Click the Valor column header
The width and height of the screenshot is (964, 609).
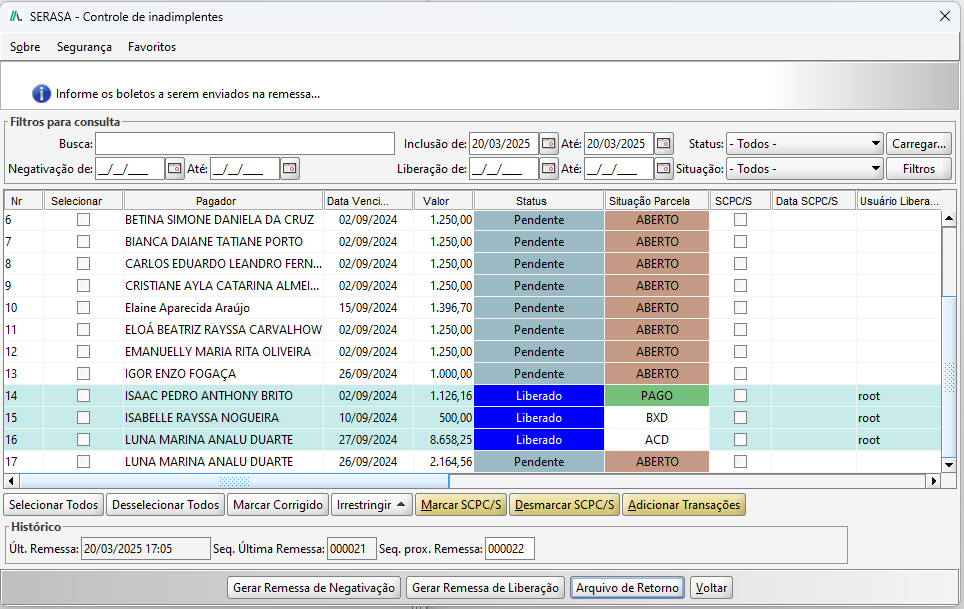pos(443,201)
